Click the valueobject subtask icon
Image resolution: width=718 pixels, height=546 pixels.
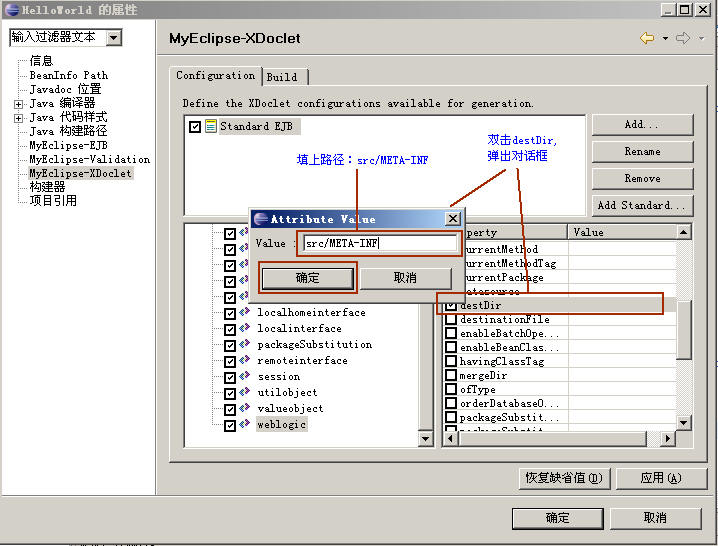[x=245, y=408]
